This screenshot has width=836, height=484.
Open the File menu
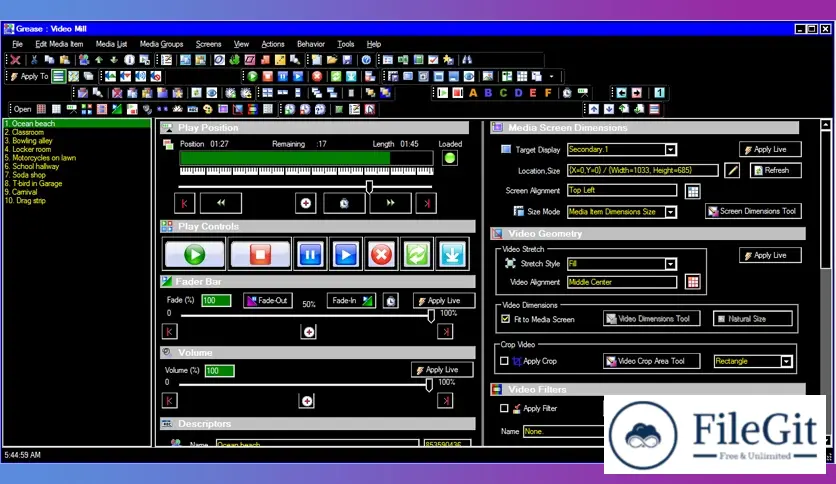(17, 44)
